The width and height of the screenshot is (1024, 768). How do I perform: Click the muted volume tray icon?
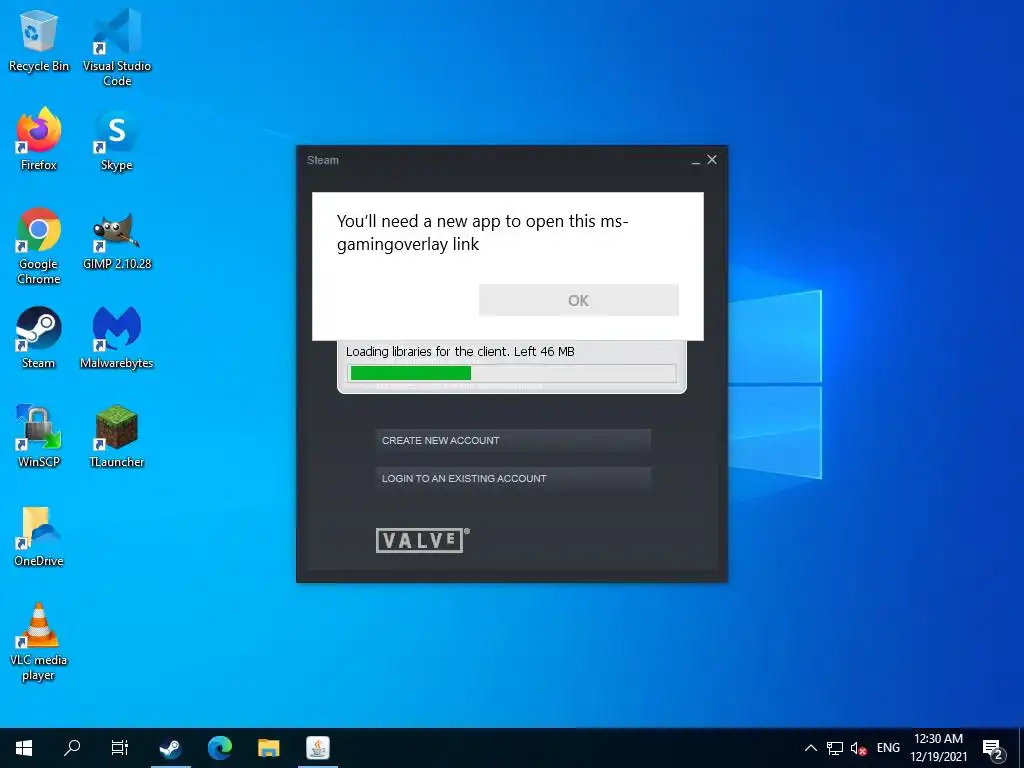(858, 748)
